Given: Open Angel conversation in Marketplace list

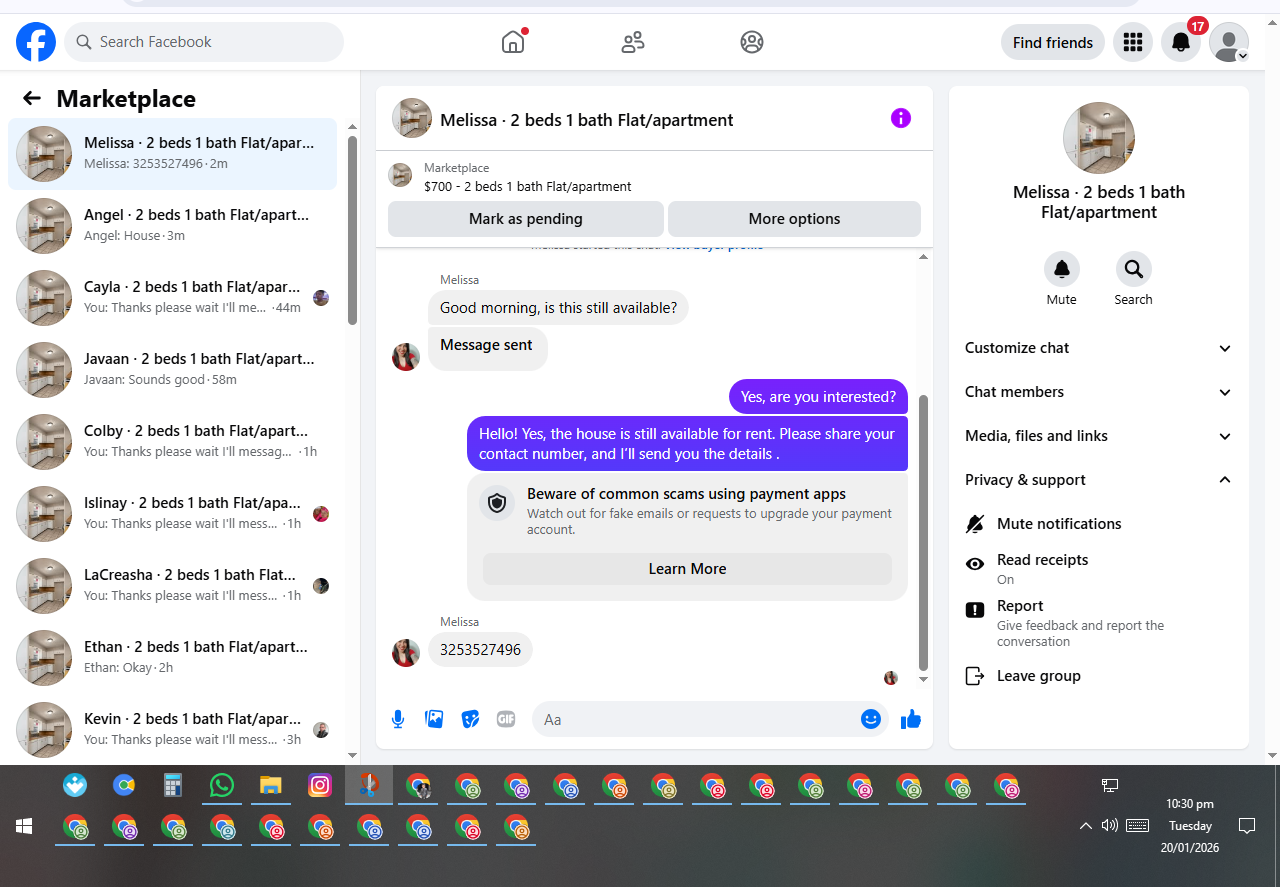Looking at the screenshot, I should tap(172, 226).
